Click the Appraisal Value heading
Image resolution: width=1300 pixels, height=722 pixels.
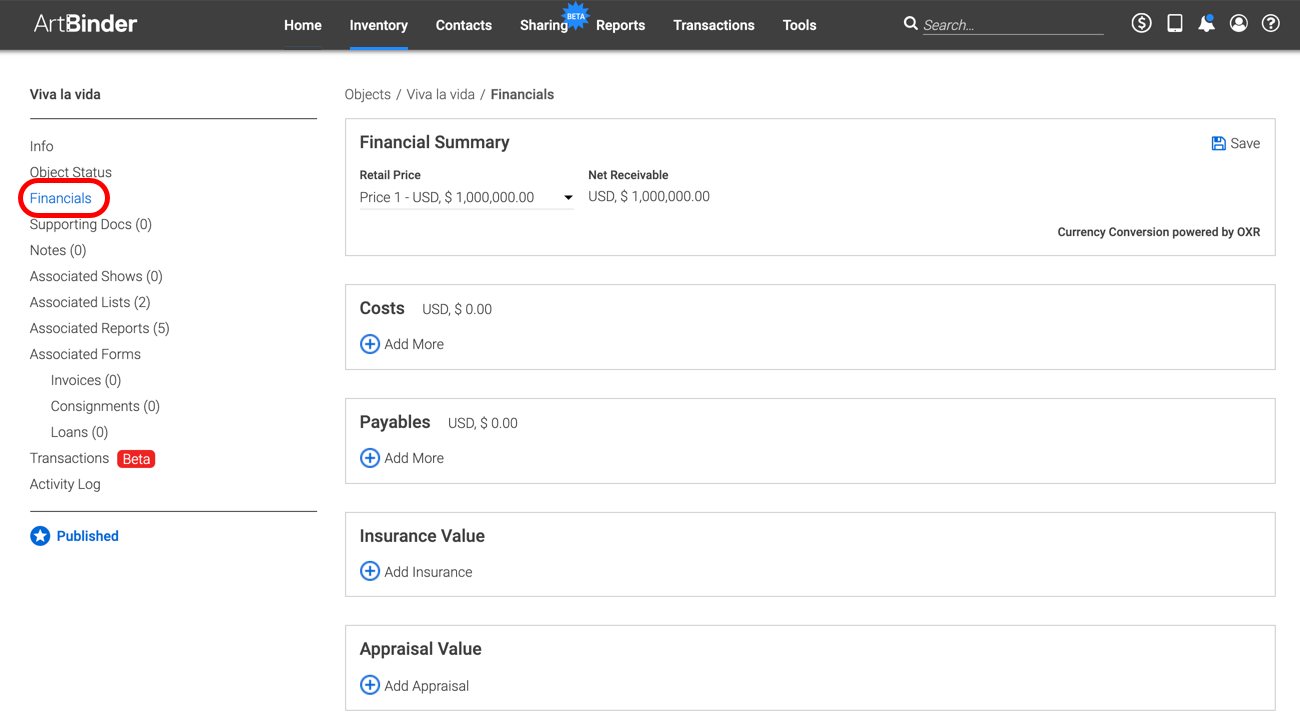point(421,649)
